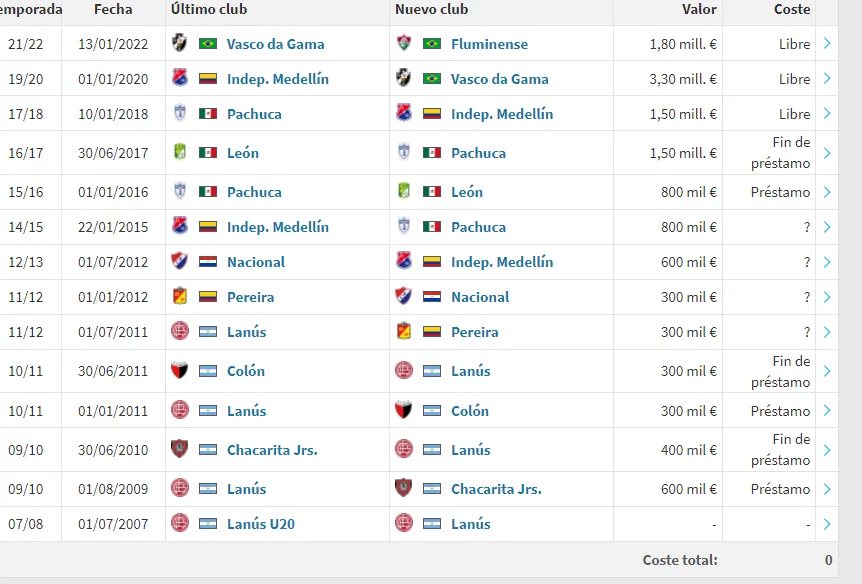The height and width of the screenshot is (584, 862).
Task: Open Chacarita Jrs. link in Nuevo club column
Action: point(496,489)
